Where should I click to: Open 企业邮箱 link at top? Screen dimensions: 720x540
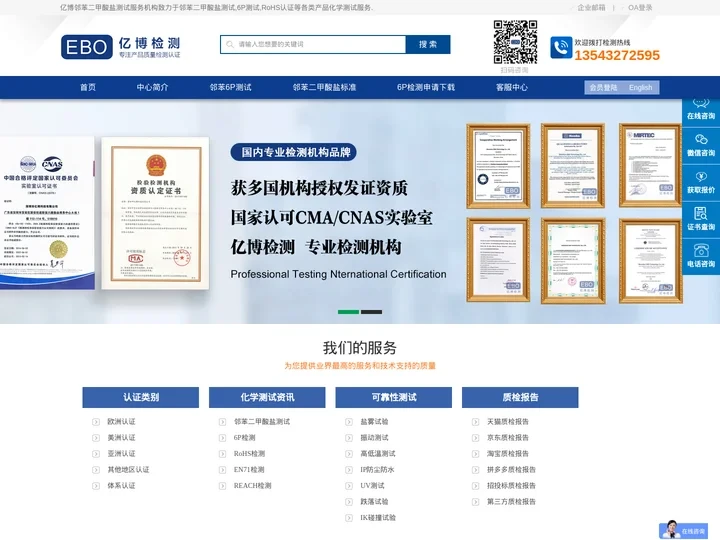591,7
